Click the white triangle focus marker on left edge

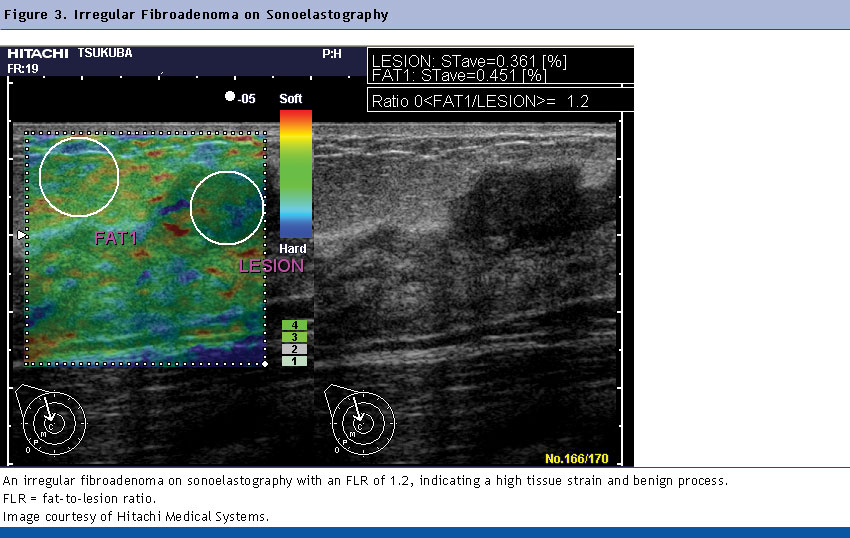coord(21,235)
